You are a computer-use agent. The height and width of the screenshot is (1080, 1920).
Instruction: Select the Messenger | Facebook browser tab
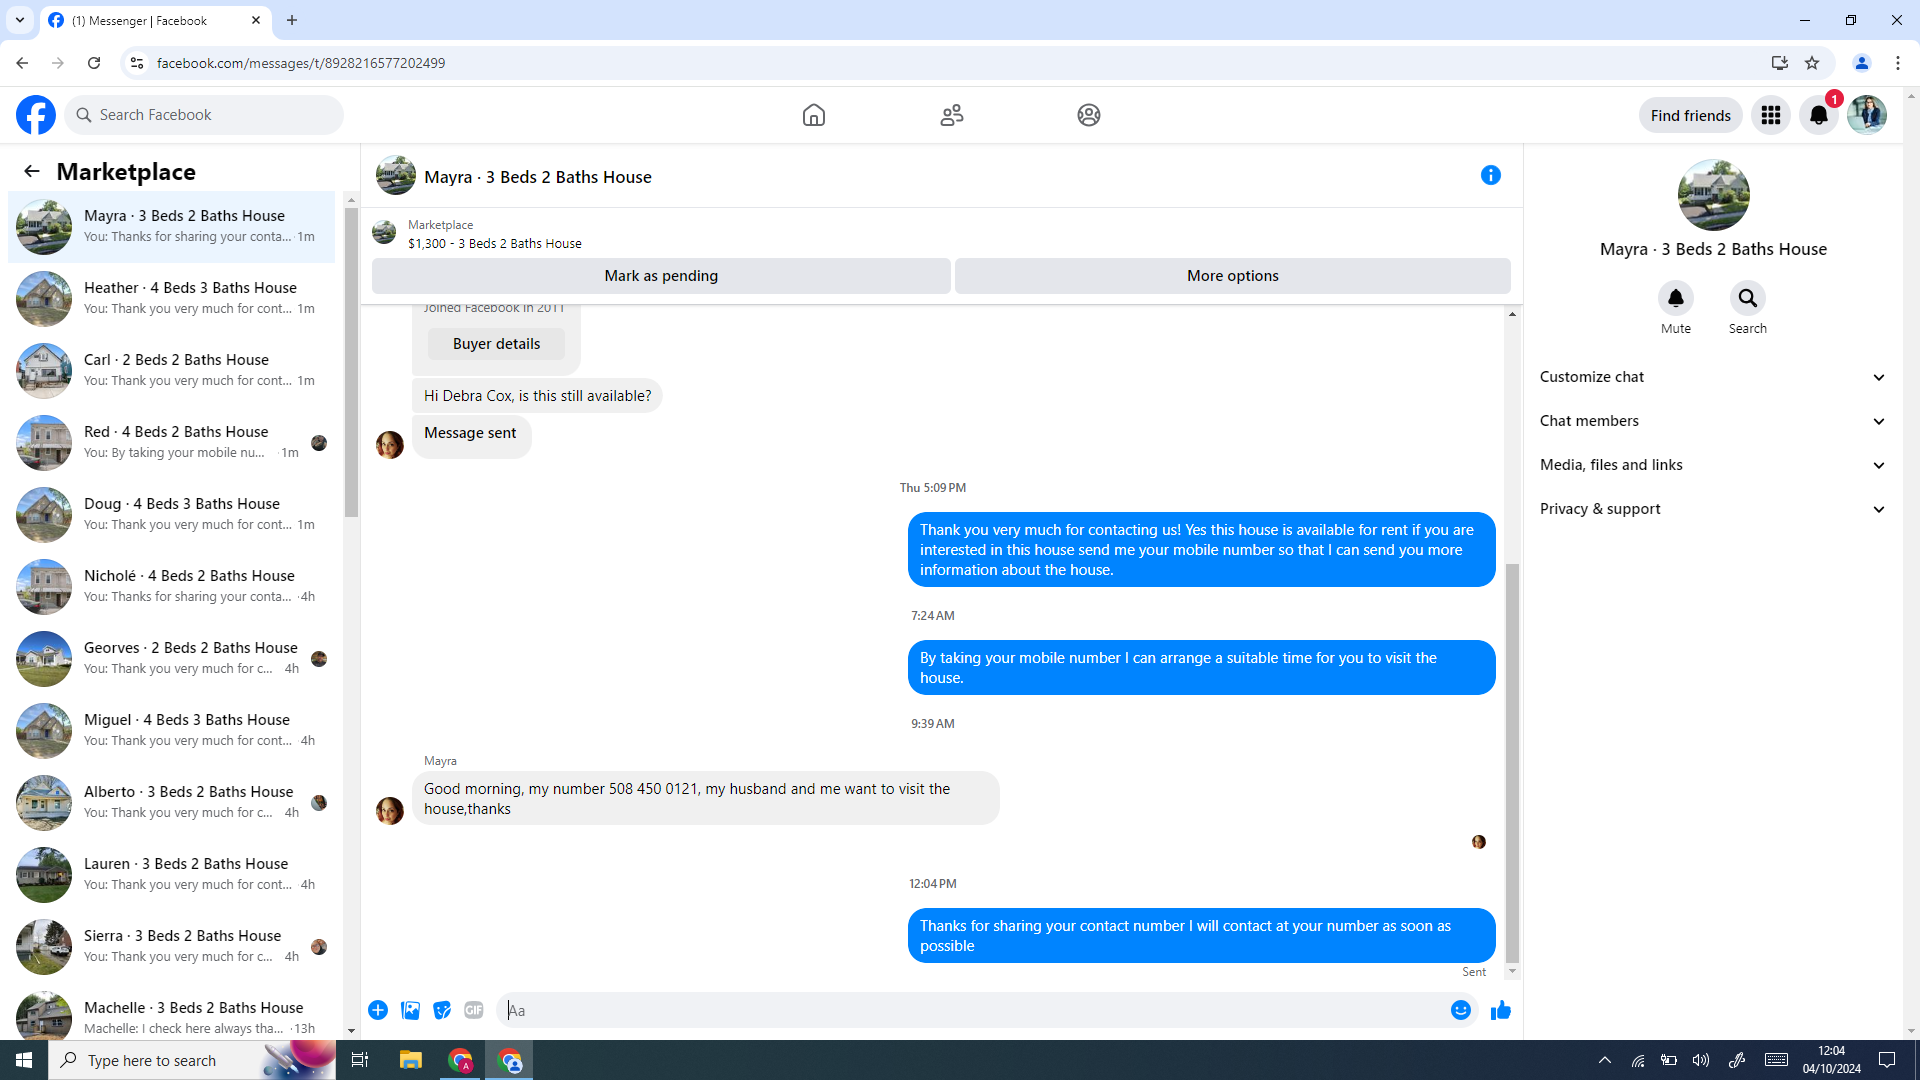point(155,20)
